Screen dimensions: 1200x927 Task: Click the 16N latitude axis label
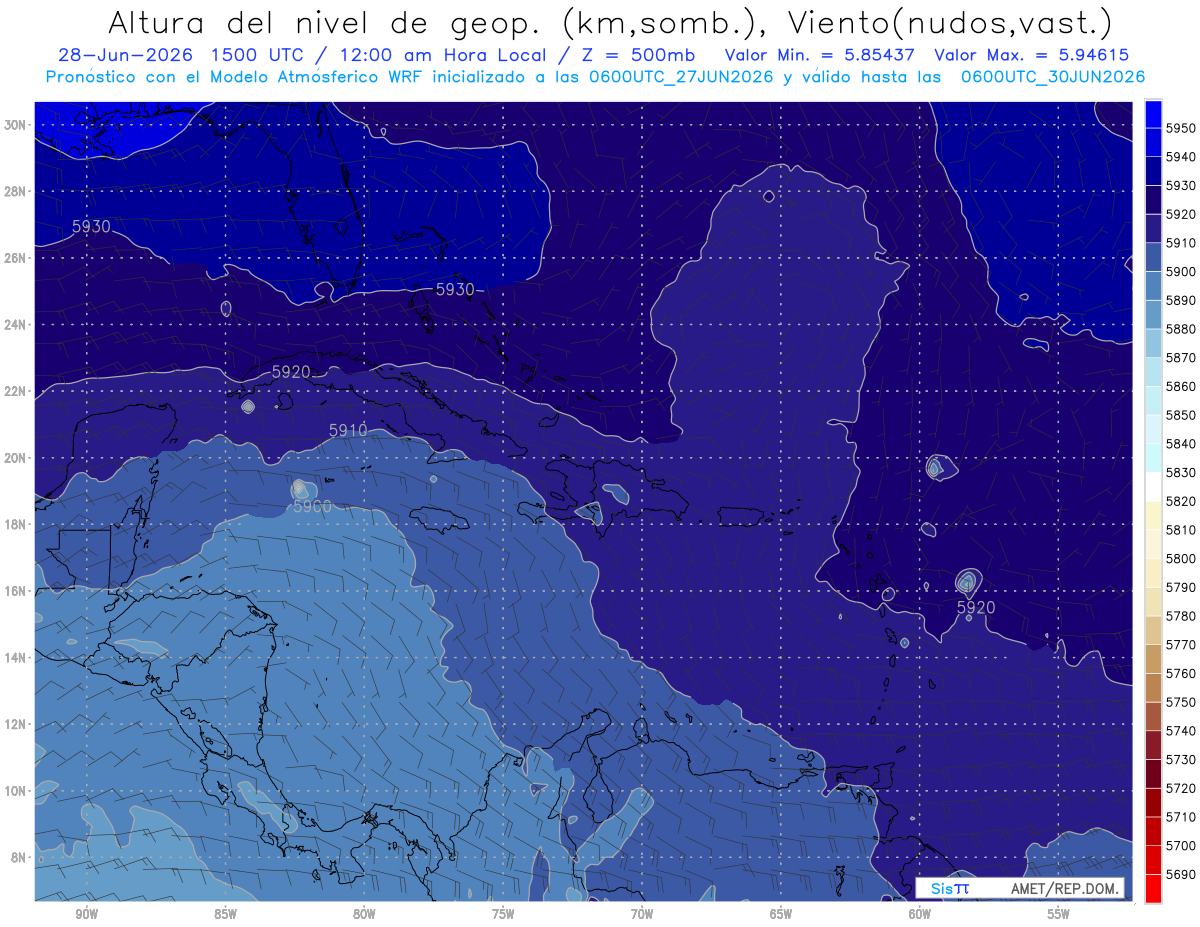coord(17,591)
